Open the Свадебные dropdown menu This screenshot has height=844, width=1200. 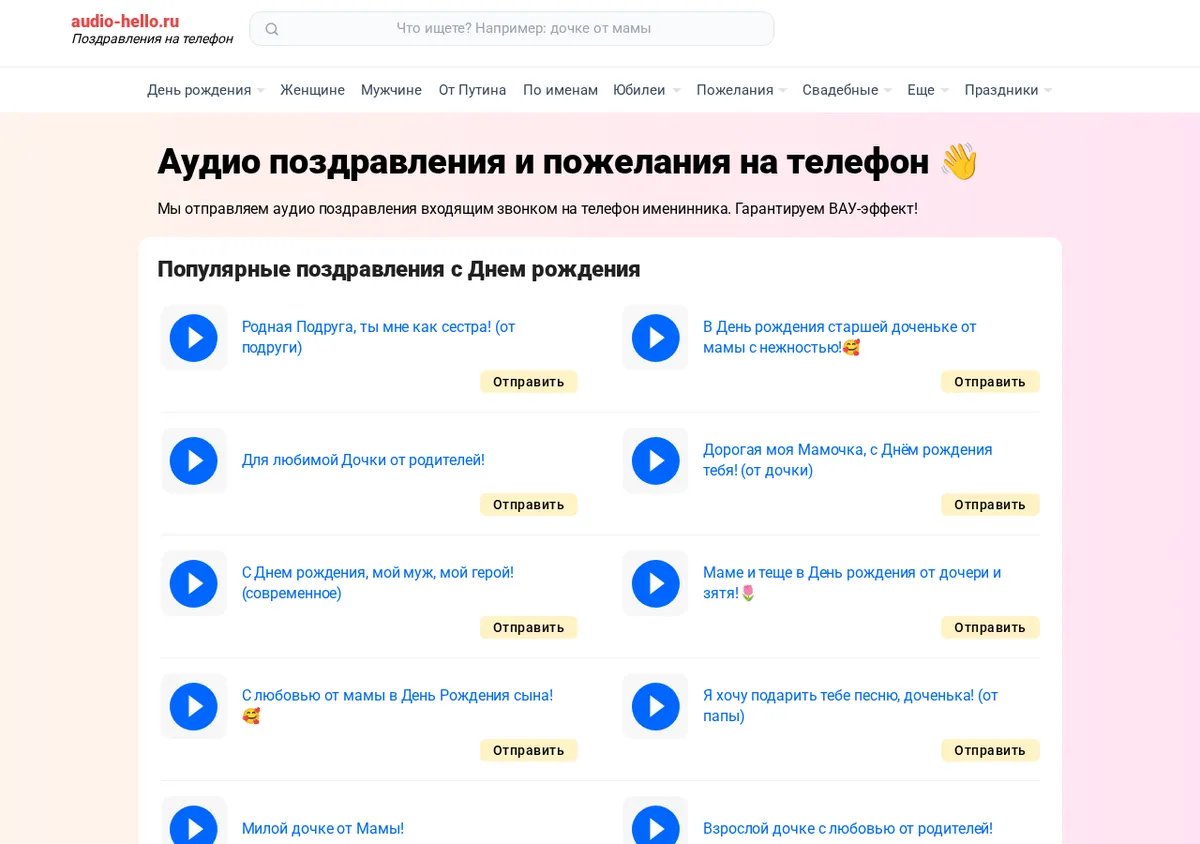coord(847,90)
